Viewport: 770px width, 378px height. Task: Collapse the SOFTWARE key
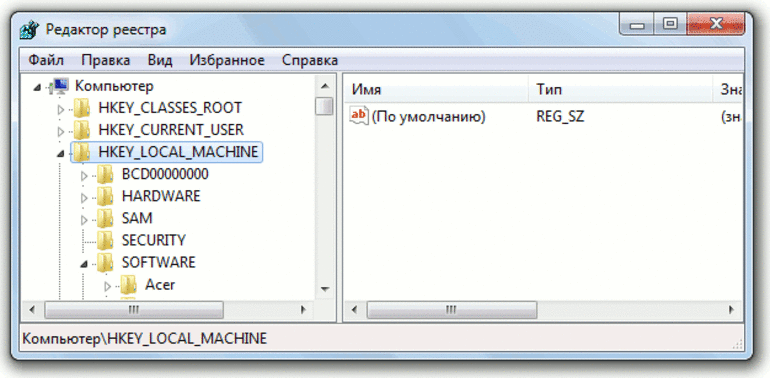click(84, 264)
